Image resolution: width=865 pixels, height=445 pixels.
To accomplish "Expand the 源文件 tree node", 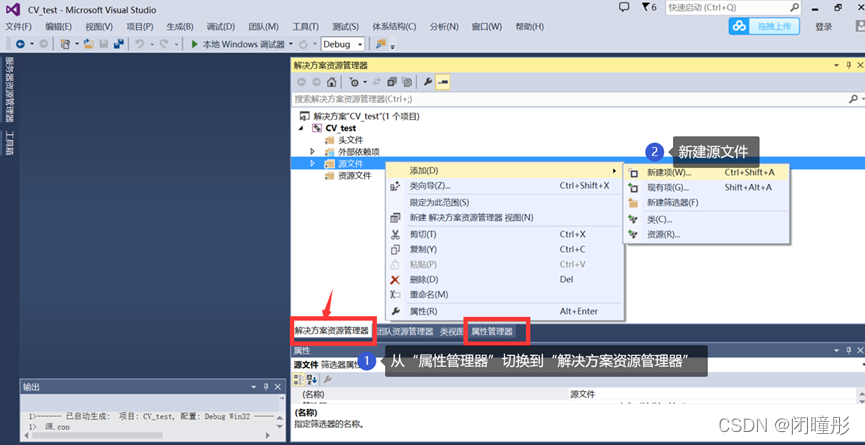I will click(312, 163).
